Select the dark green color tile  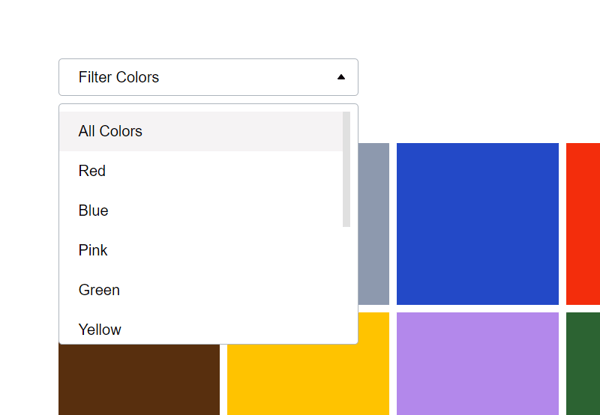(x=583, y=363)
